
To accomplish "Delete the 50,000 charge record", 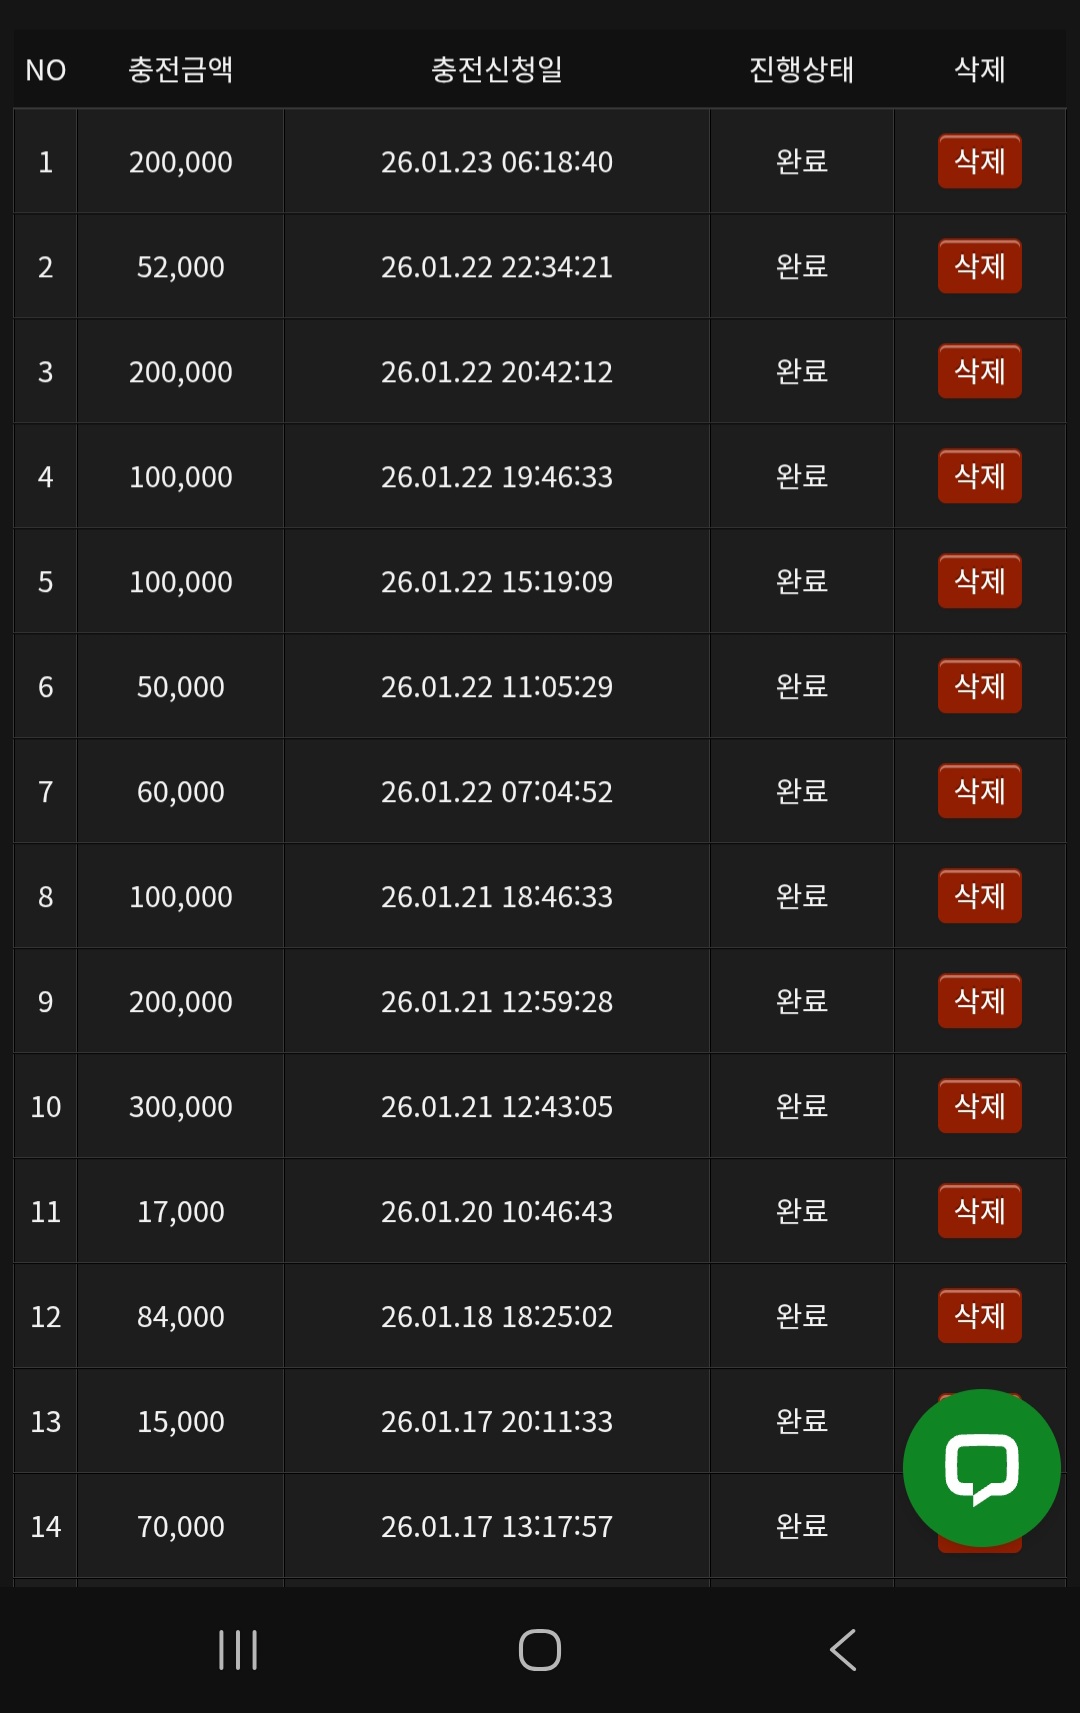I will coord(979,686).
